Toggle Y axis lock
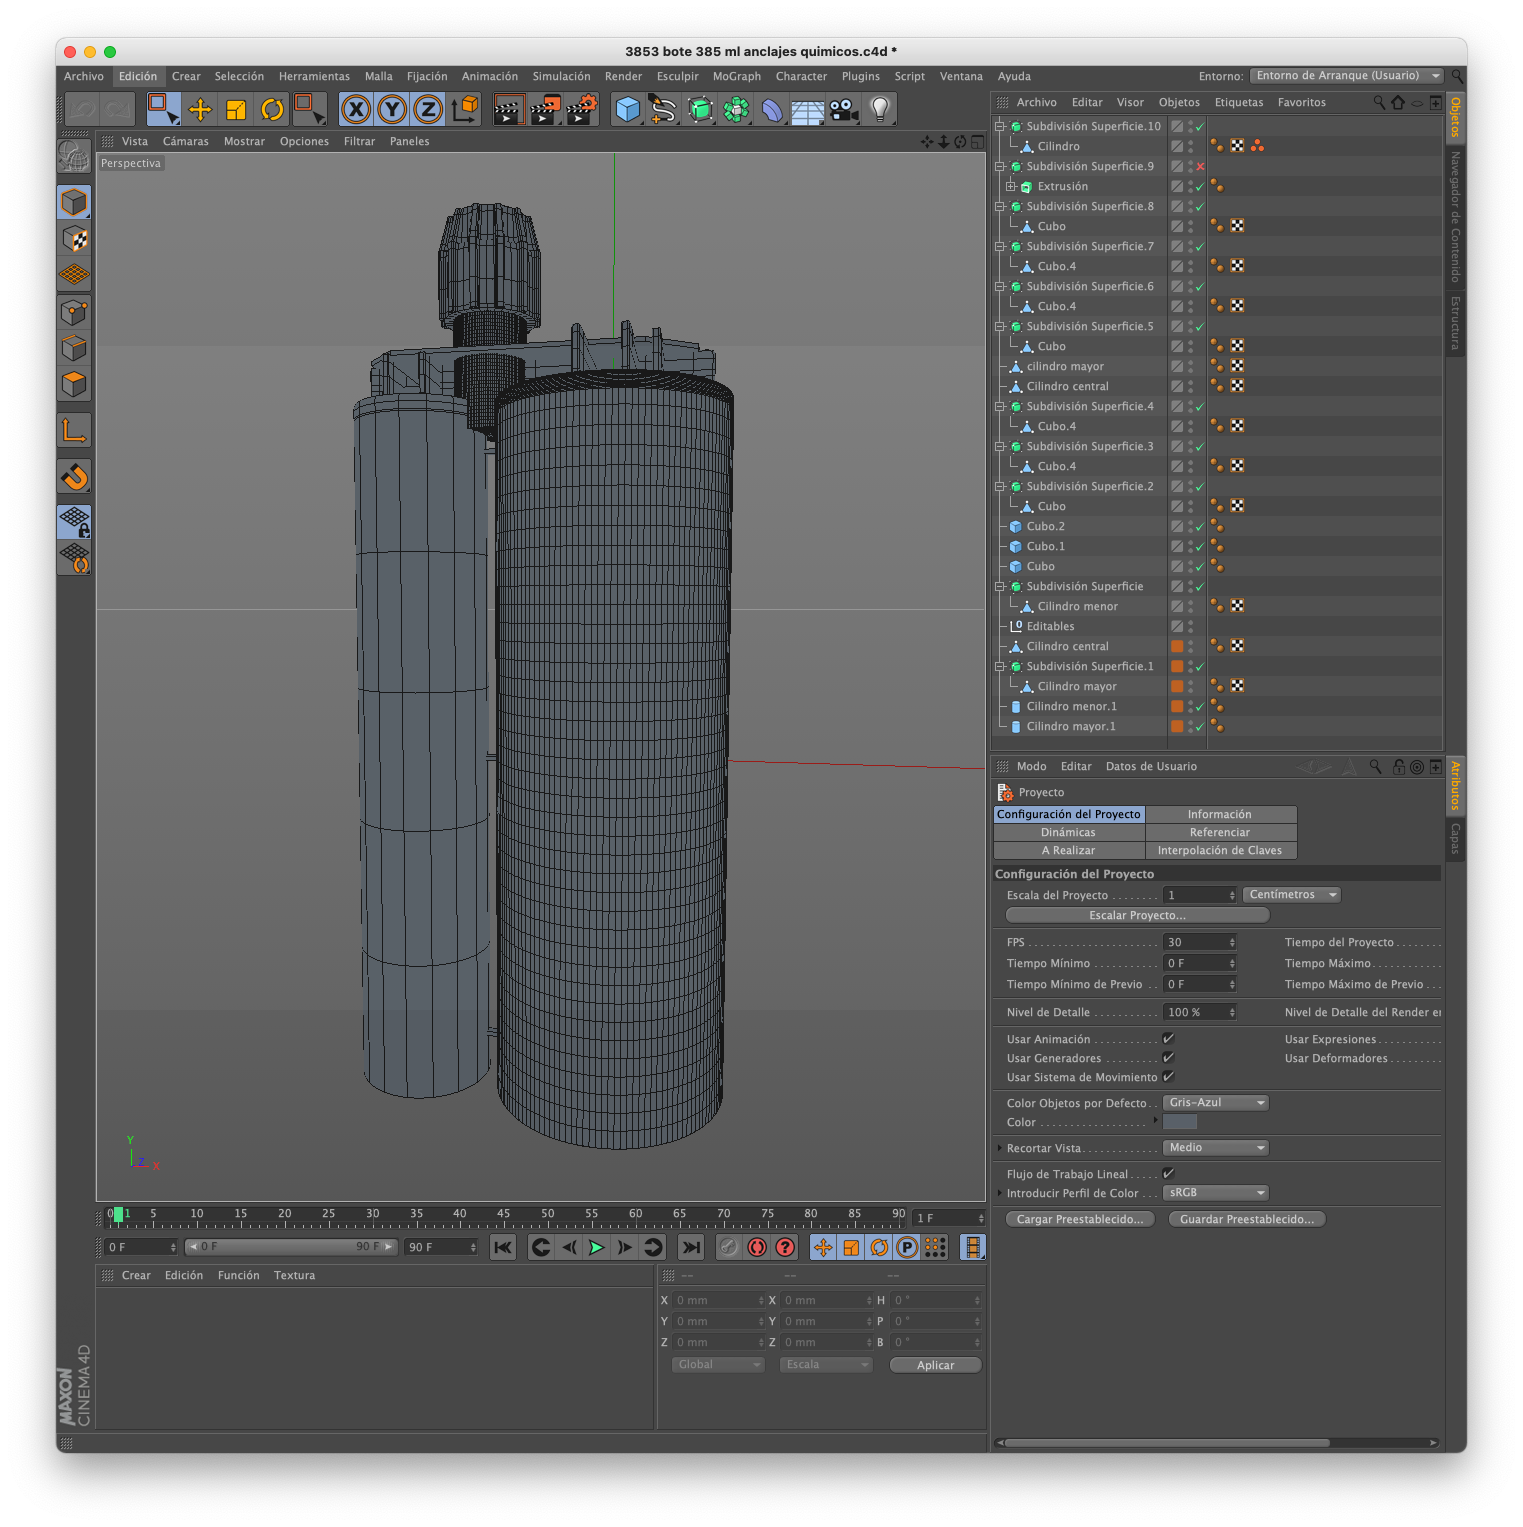Screen dimensions: 1523x1527 (x=392, y=109)
